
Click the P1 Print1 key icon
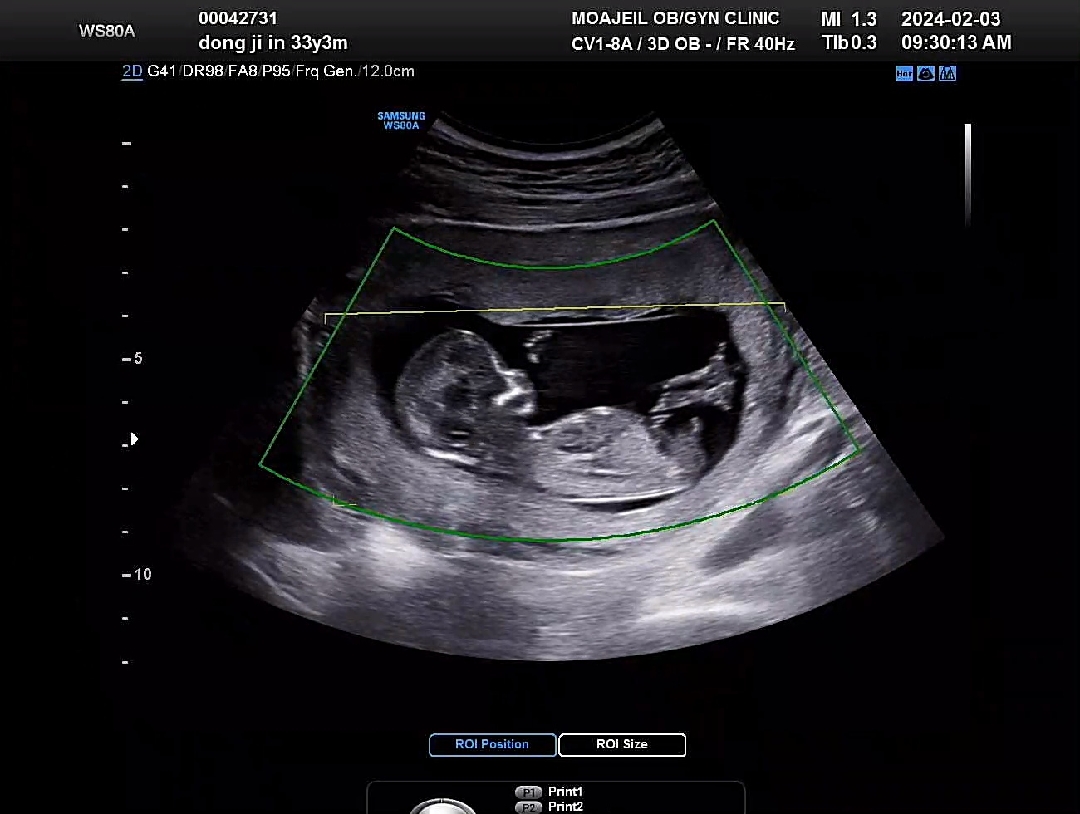pos(528,792)
